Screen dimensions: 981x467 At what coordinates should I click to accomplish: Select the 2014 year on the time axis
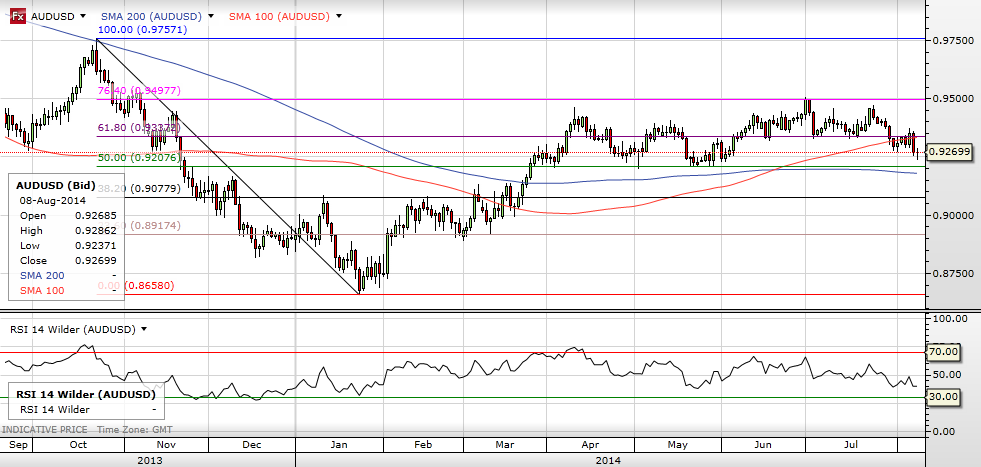click(608, 458)
